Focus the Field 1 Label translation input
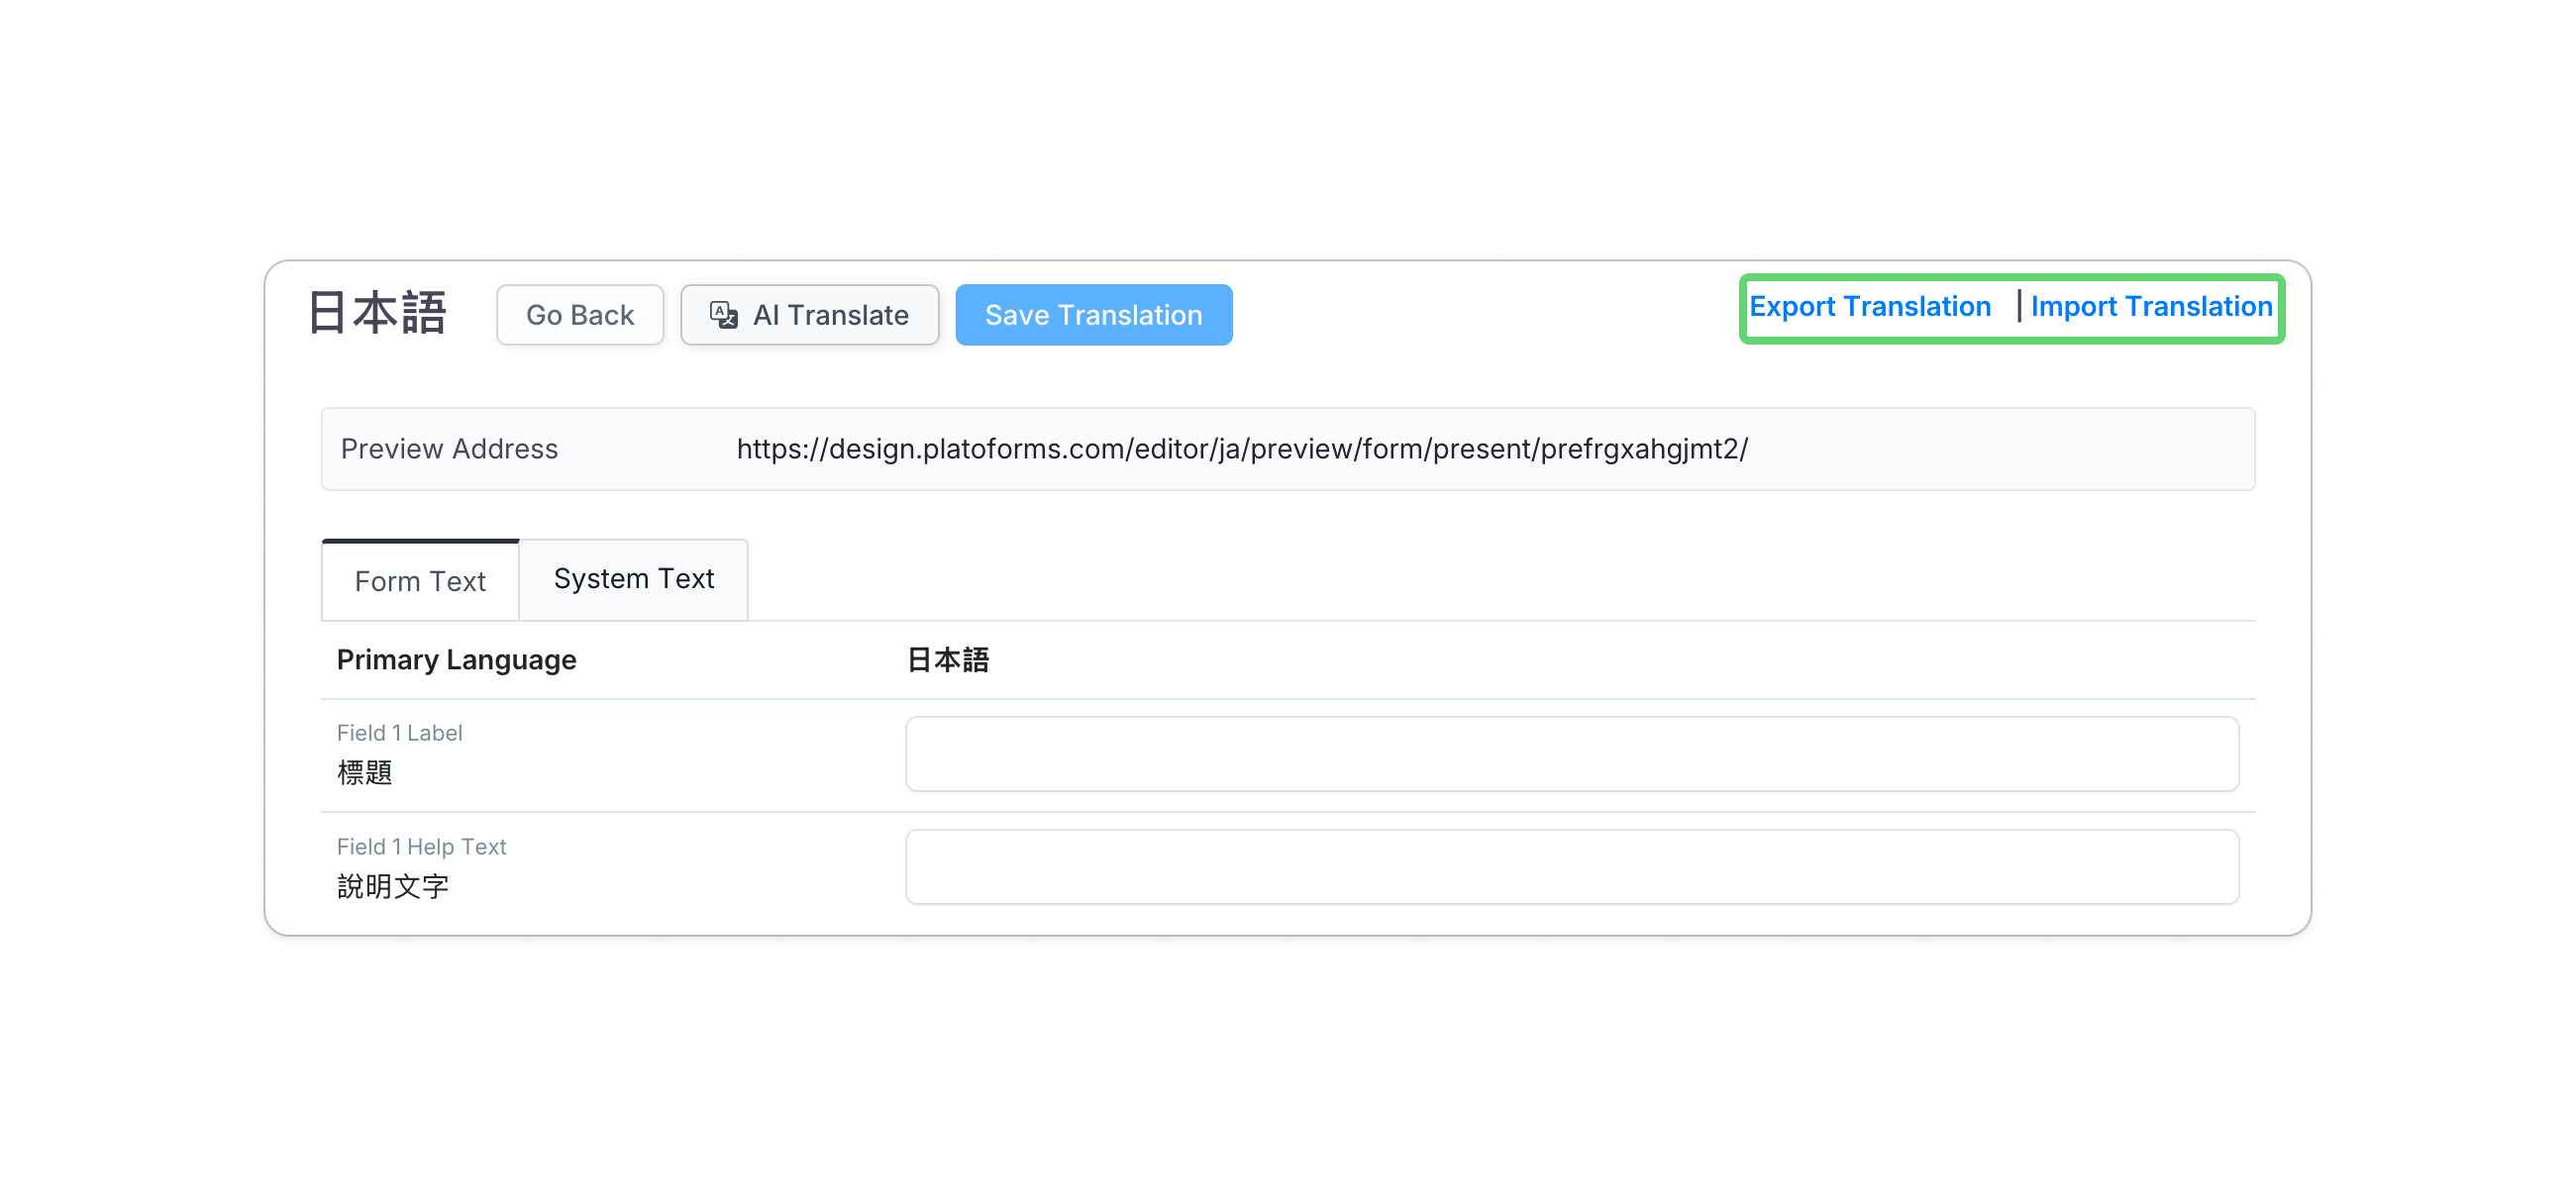This screenshot has height=1204, width=2576. (x=1571, y=754)
